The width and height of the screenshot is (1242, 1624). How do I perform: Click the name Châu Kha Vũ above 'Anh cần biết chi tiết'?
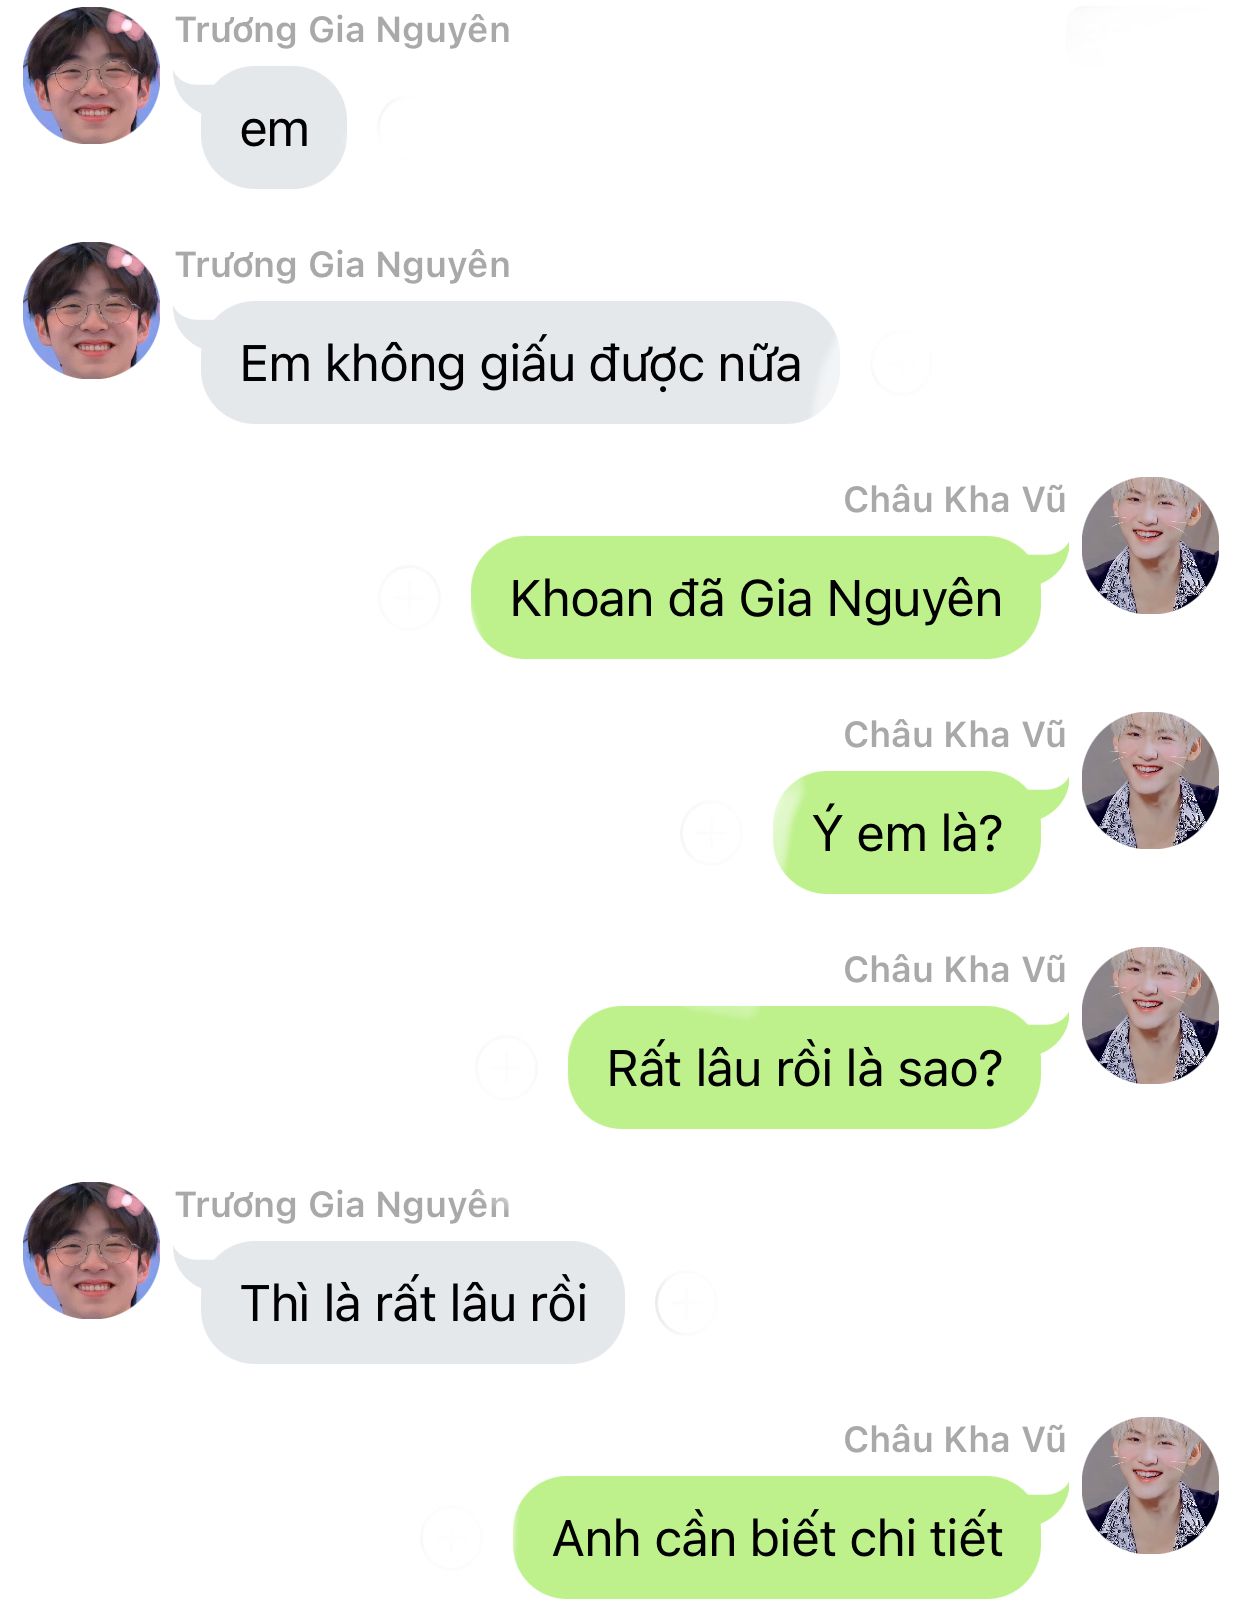pyautogui.click(x=955, y=1439)
